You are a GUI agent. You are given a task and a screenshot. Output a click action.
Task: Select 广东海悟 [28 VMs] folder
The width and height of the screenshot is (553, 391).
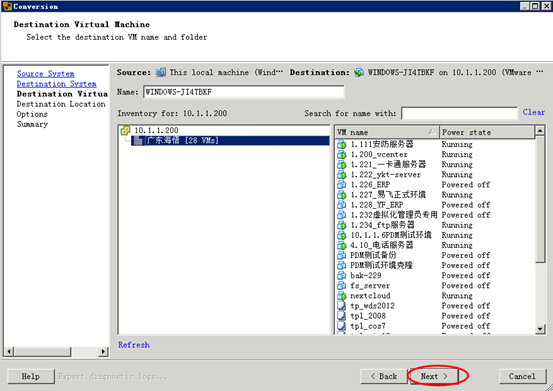[230, 141]
